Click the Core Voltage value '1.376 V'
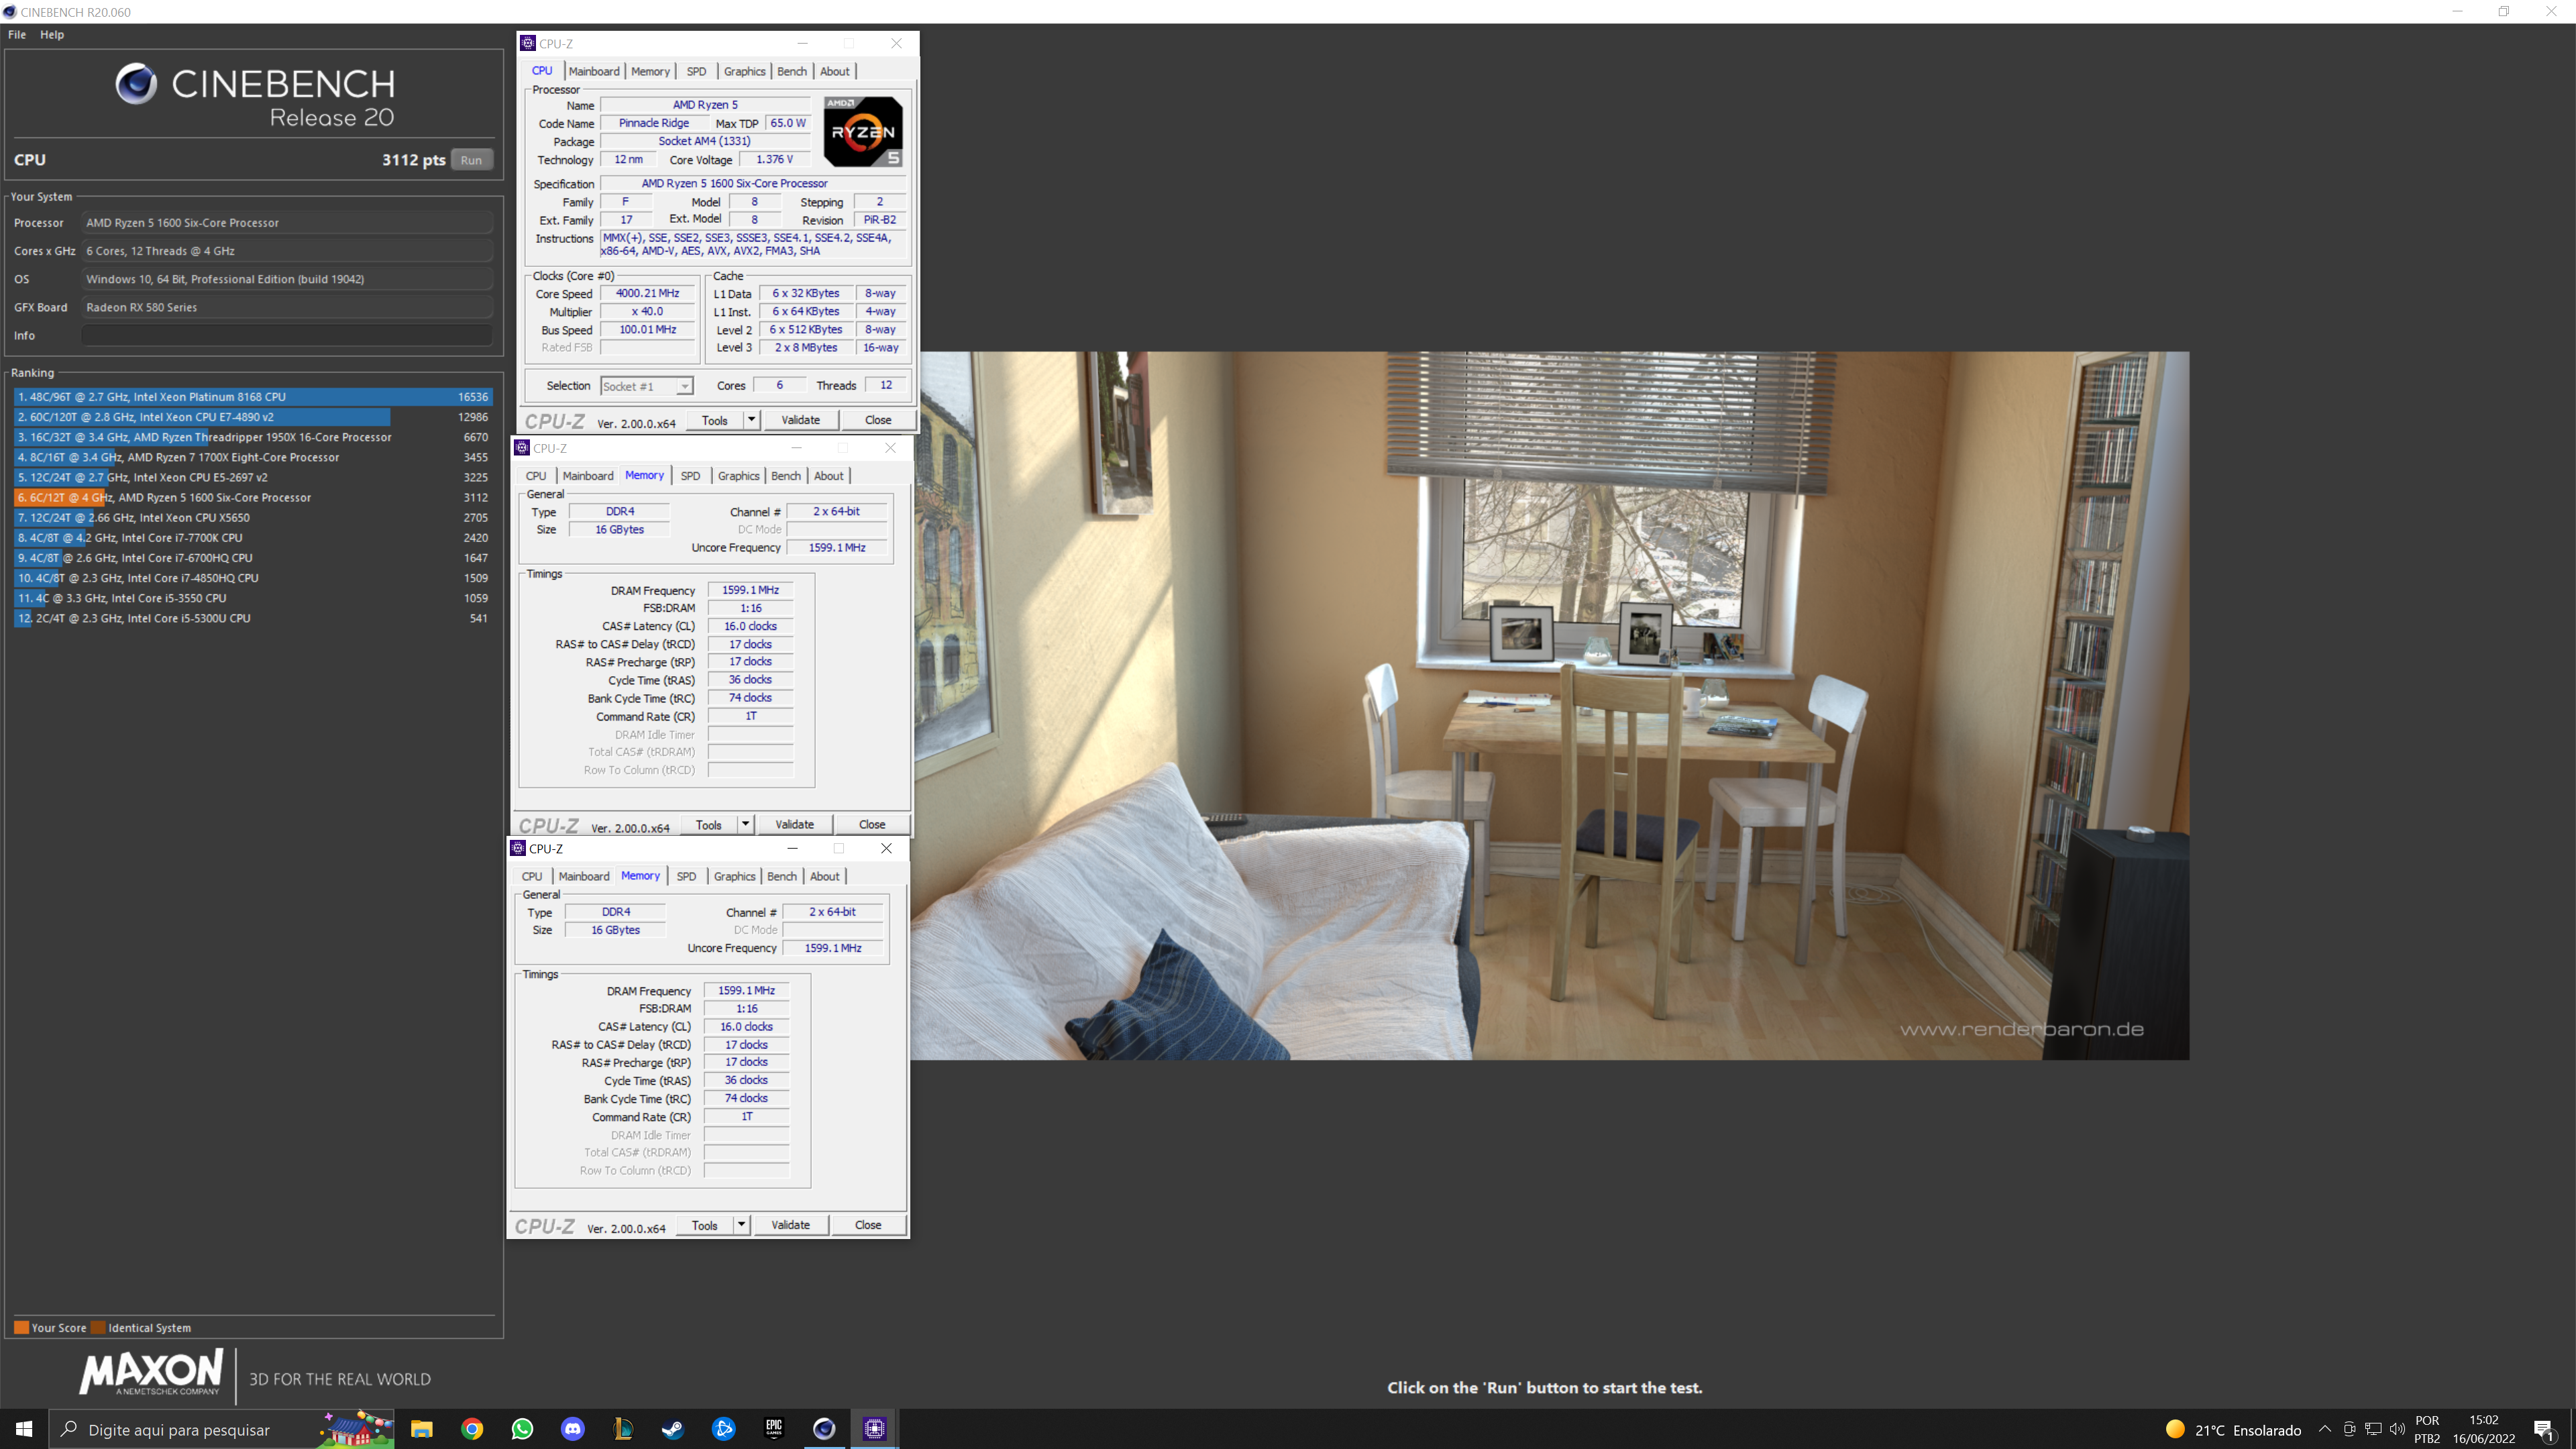Screen dimensions: 2576x1449 (774, 159)
